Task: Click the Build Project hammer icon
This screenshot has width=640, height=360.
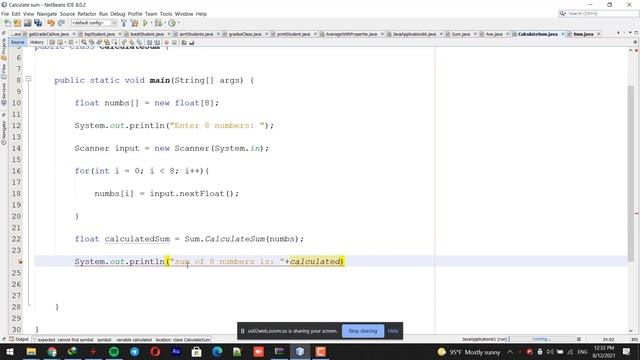Action: pos(124,23)
